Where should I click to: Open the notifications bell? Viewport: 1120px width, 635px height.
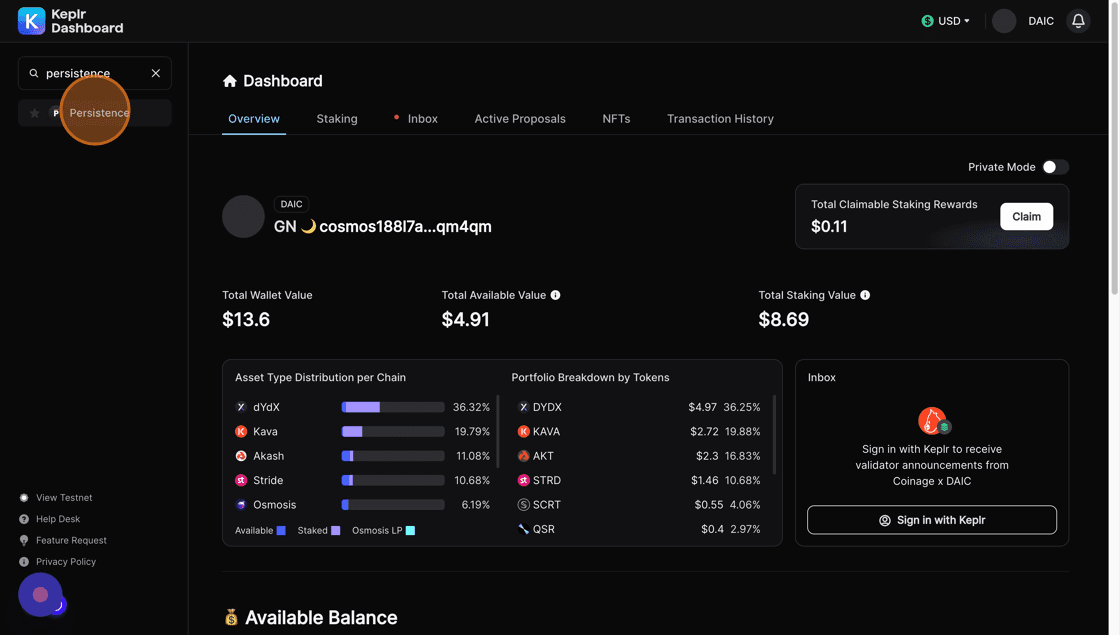(1078, 21)
